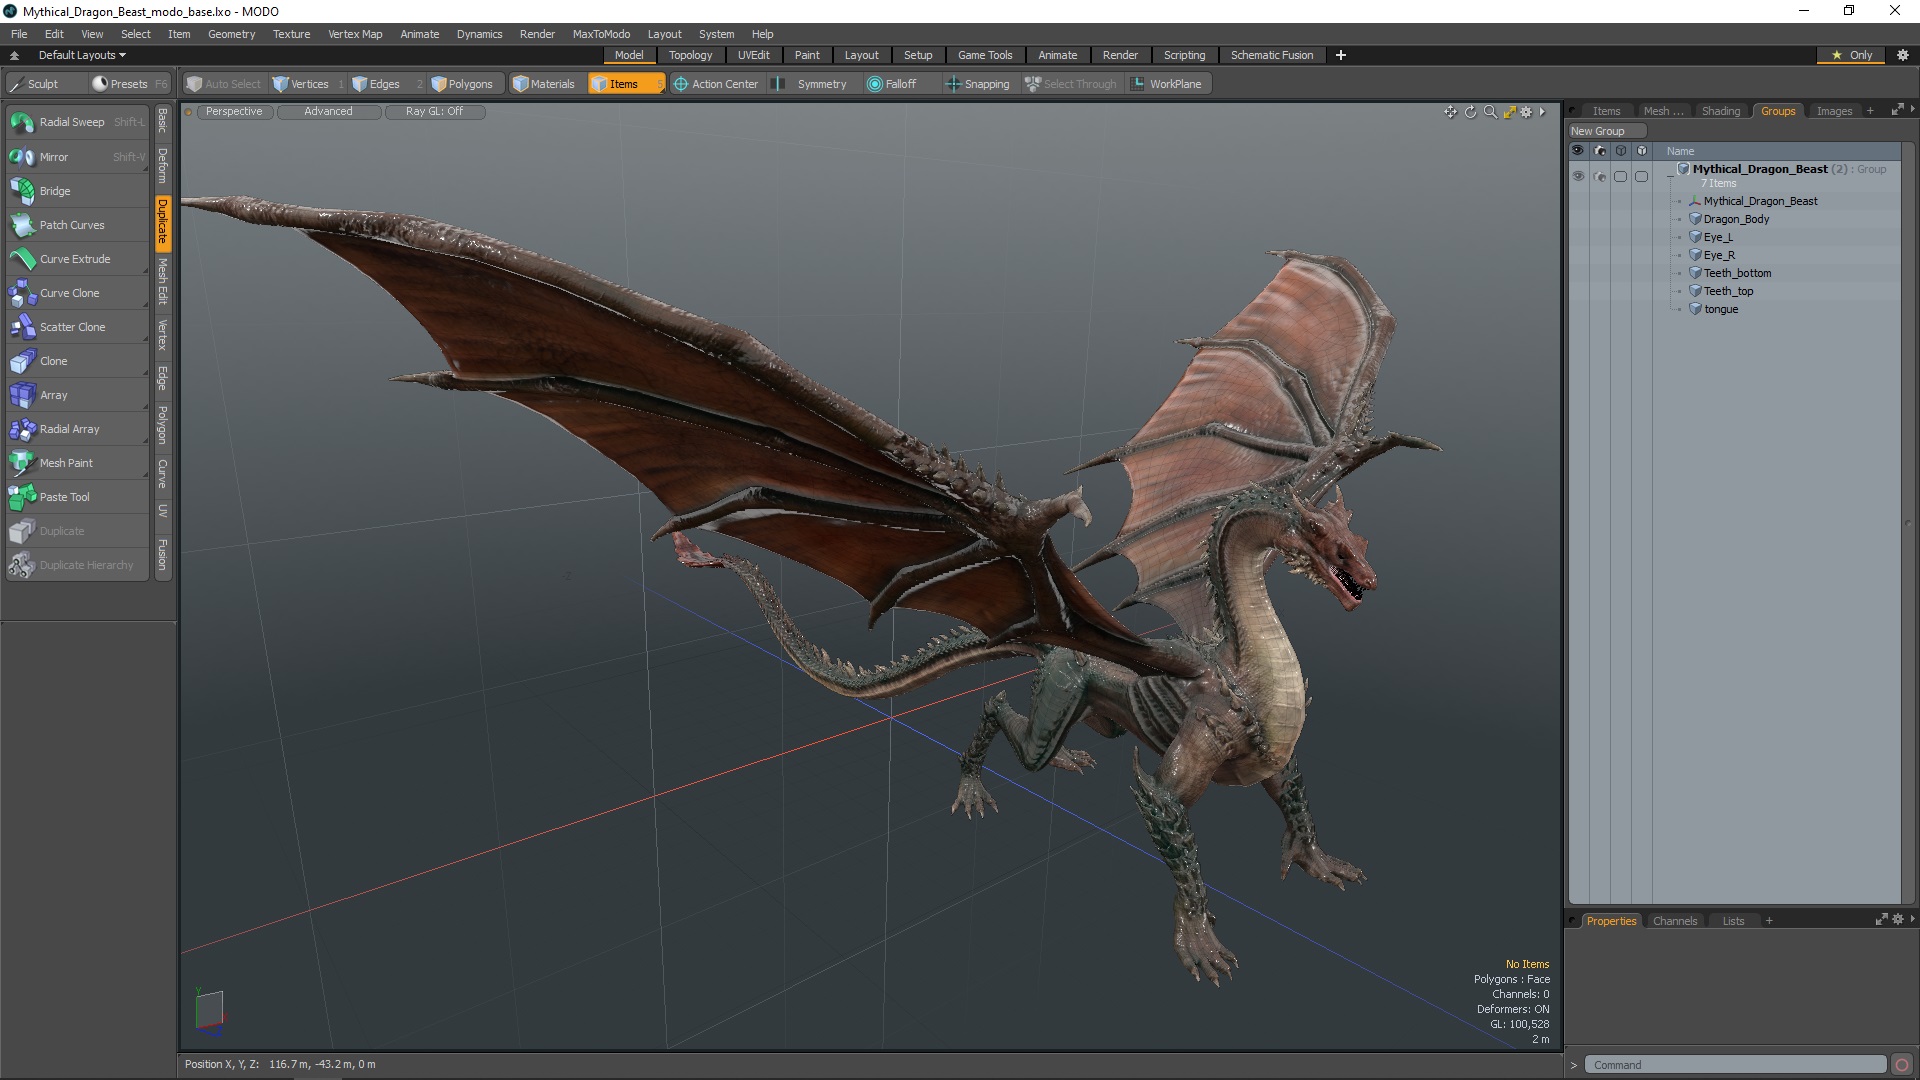Switch to the Channels tab

[x=1675, y=921]
